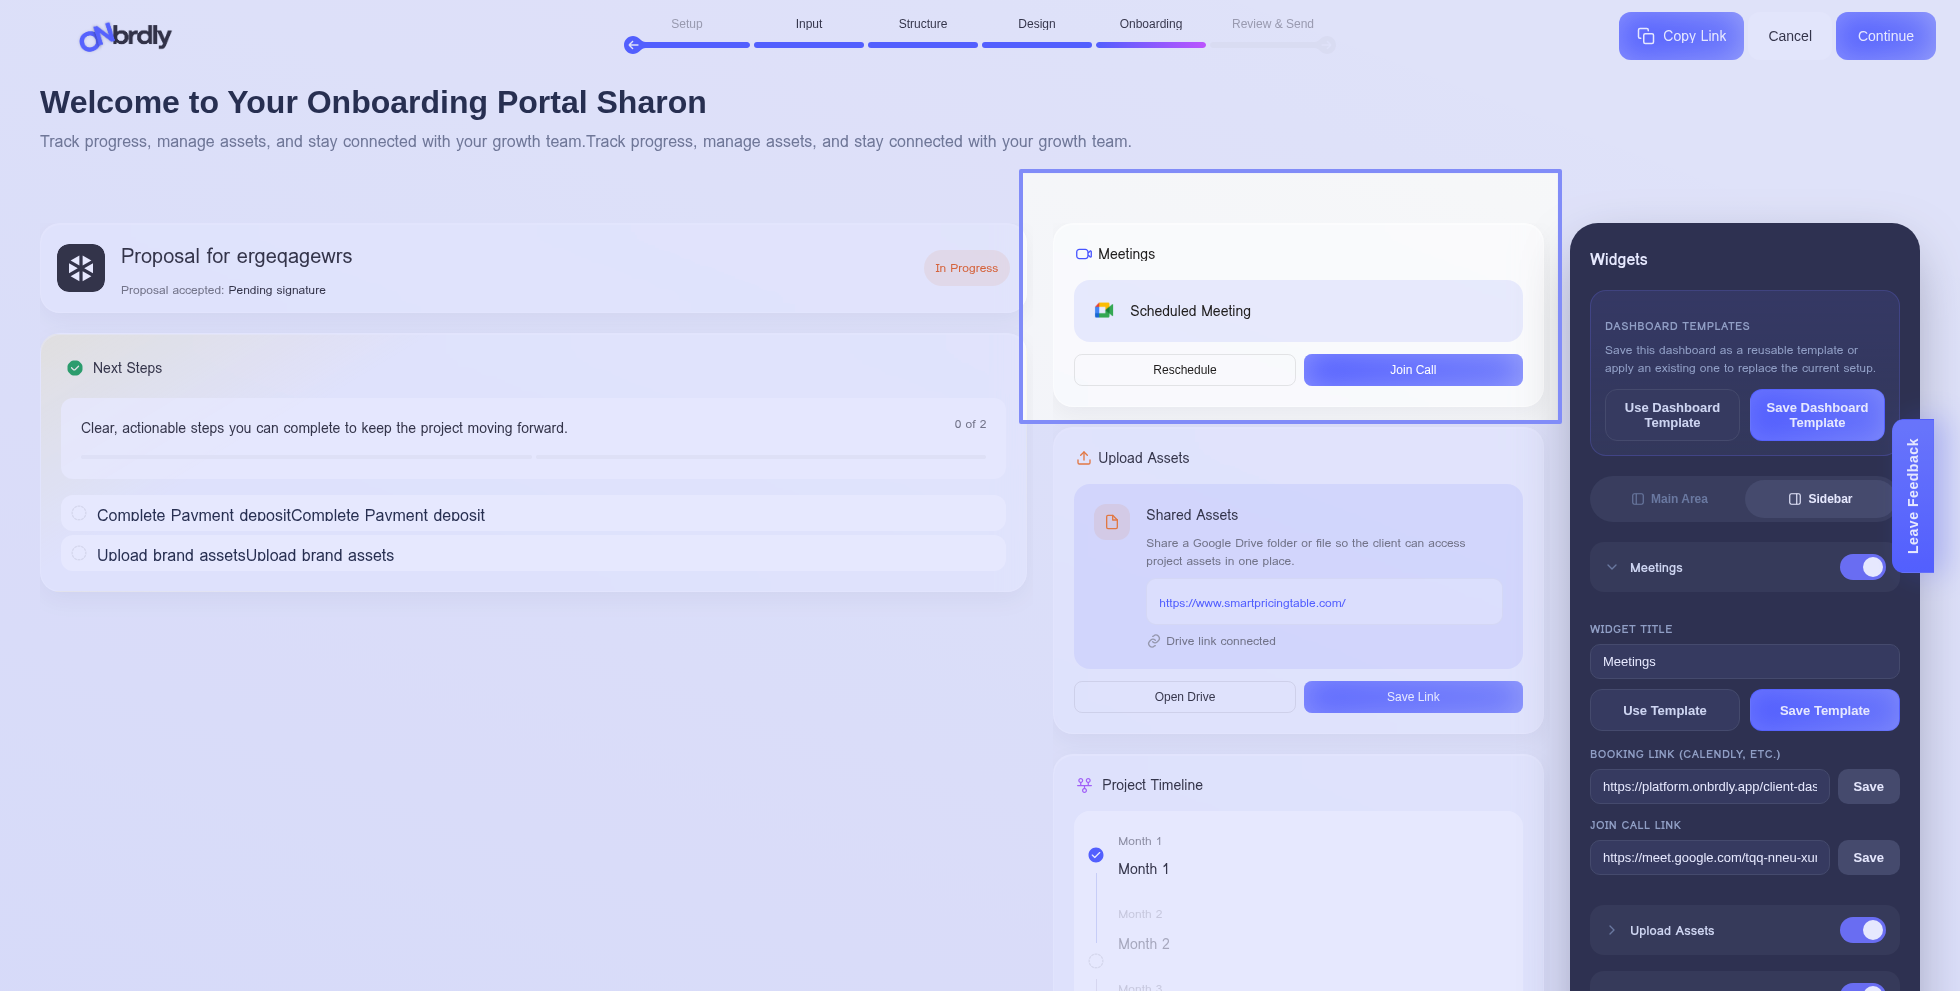Click the Use Template button
The image size is (1960, 991).
pyautogui.click(x=1665, y=710)
